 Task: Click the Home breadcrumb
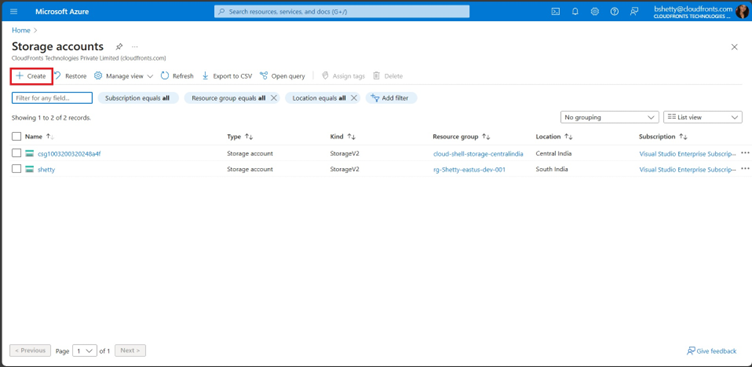coord(21,30)
